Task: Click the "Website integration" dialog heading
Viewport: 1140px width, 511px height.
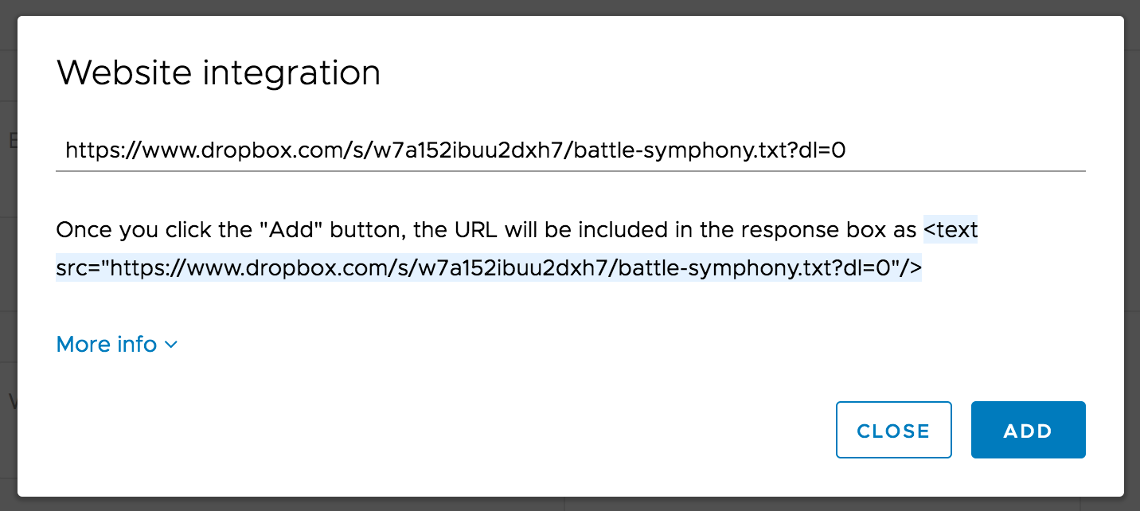Action: pos(218,73)
